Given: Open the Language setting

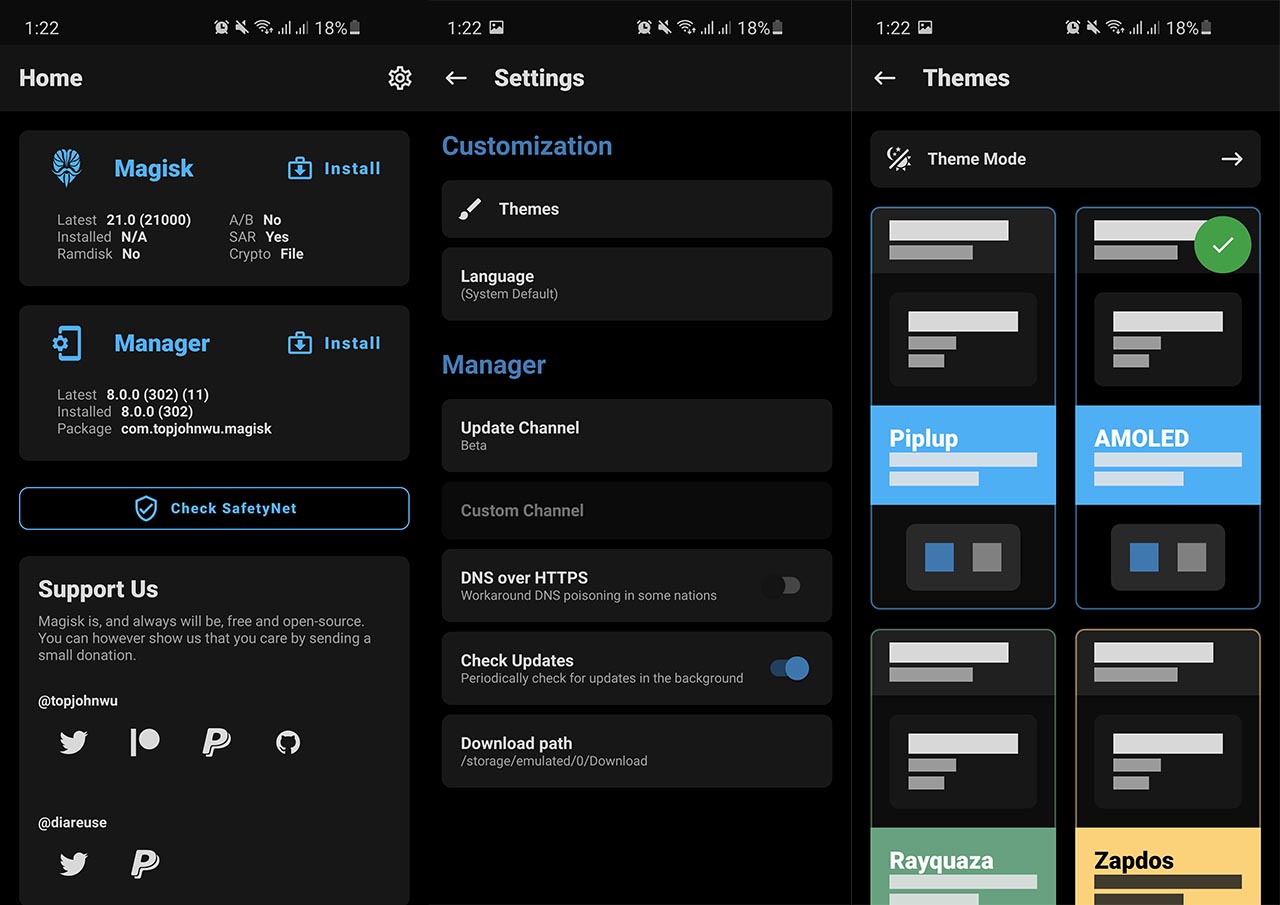Looking at the screenshot, I should click(637, 284).
